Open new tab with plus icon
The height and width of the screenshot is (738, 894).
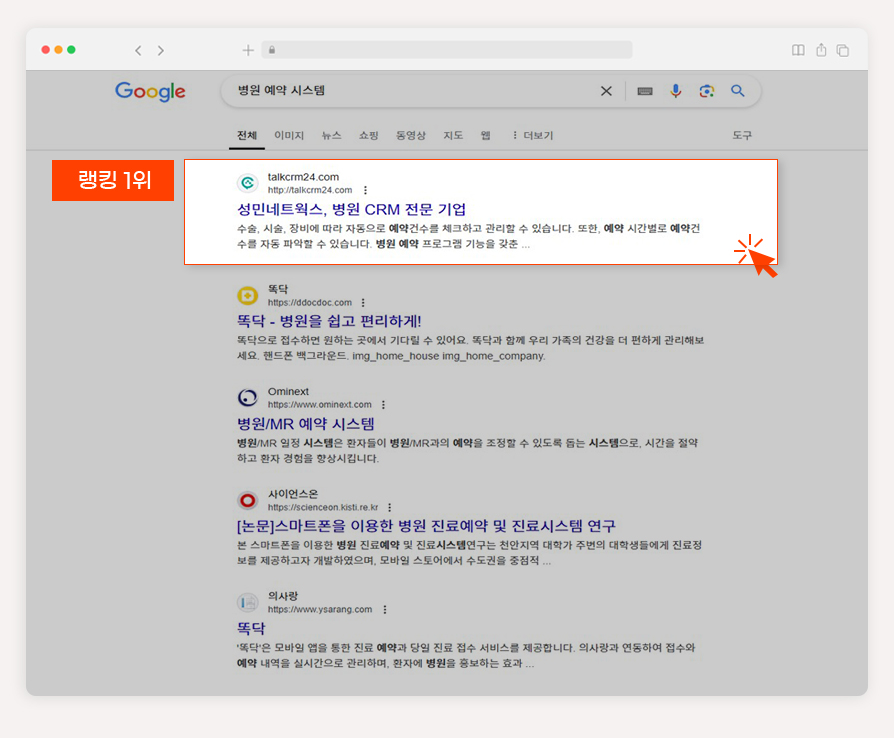tap(247, 50)
